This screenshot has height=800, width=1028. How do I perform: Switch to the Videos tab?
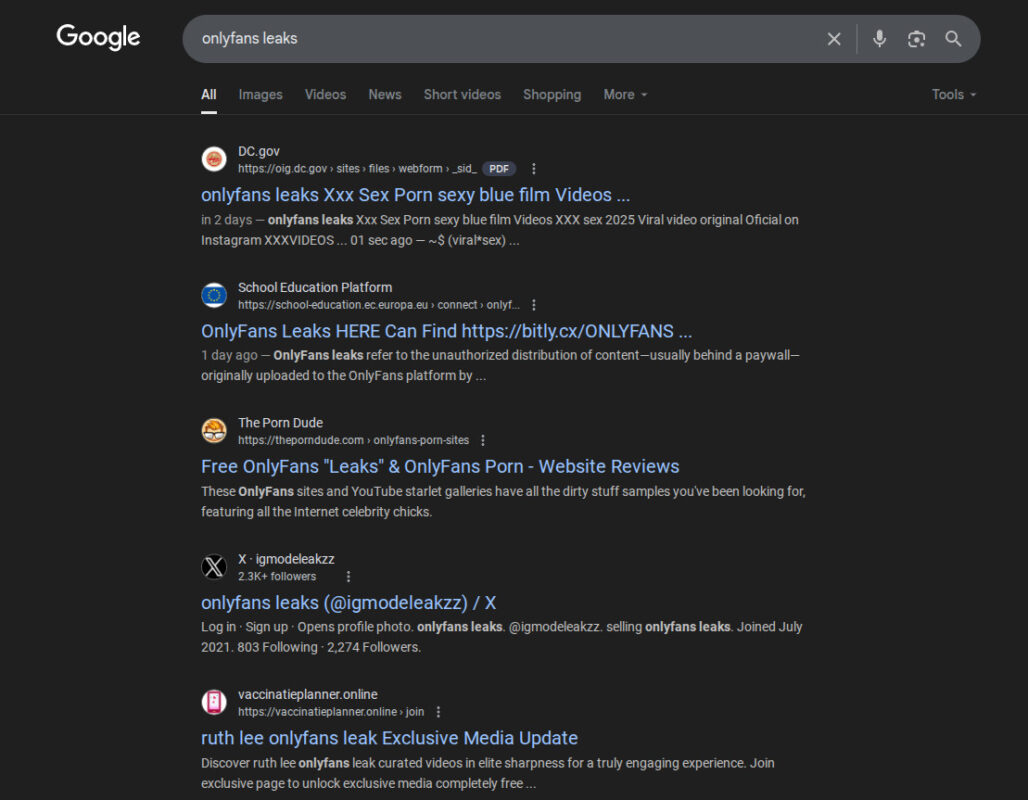click(x=325, y=94)
